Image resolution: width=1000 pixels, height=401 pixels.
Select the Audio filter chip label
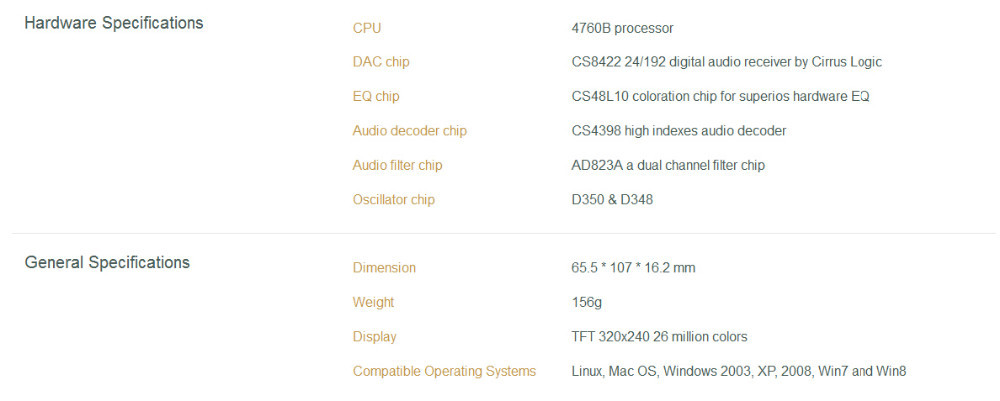[397, 166]
